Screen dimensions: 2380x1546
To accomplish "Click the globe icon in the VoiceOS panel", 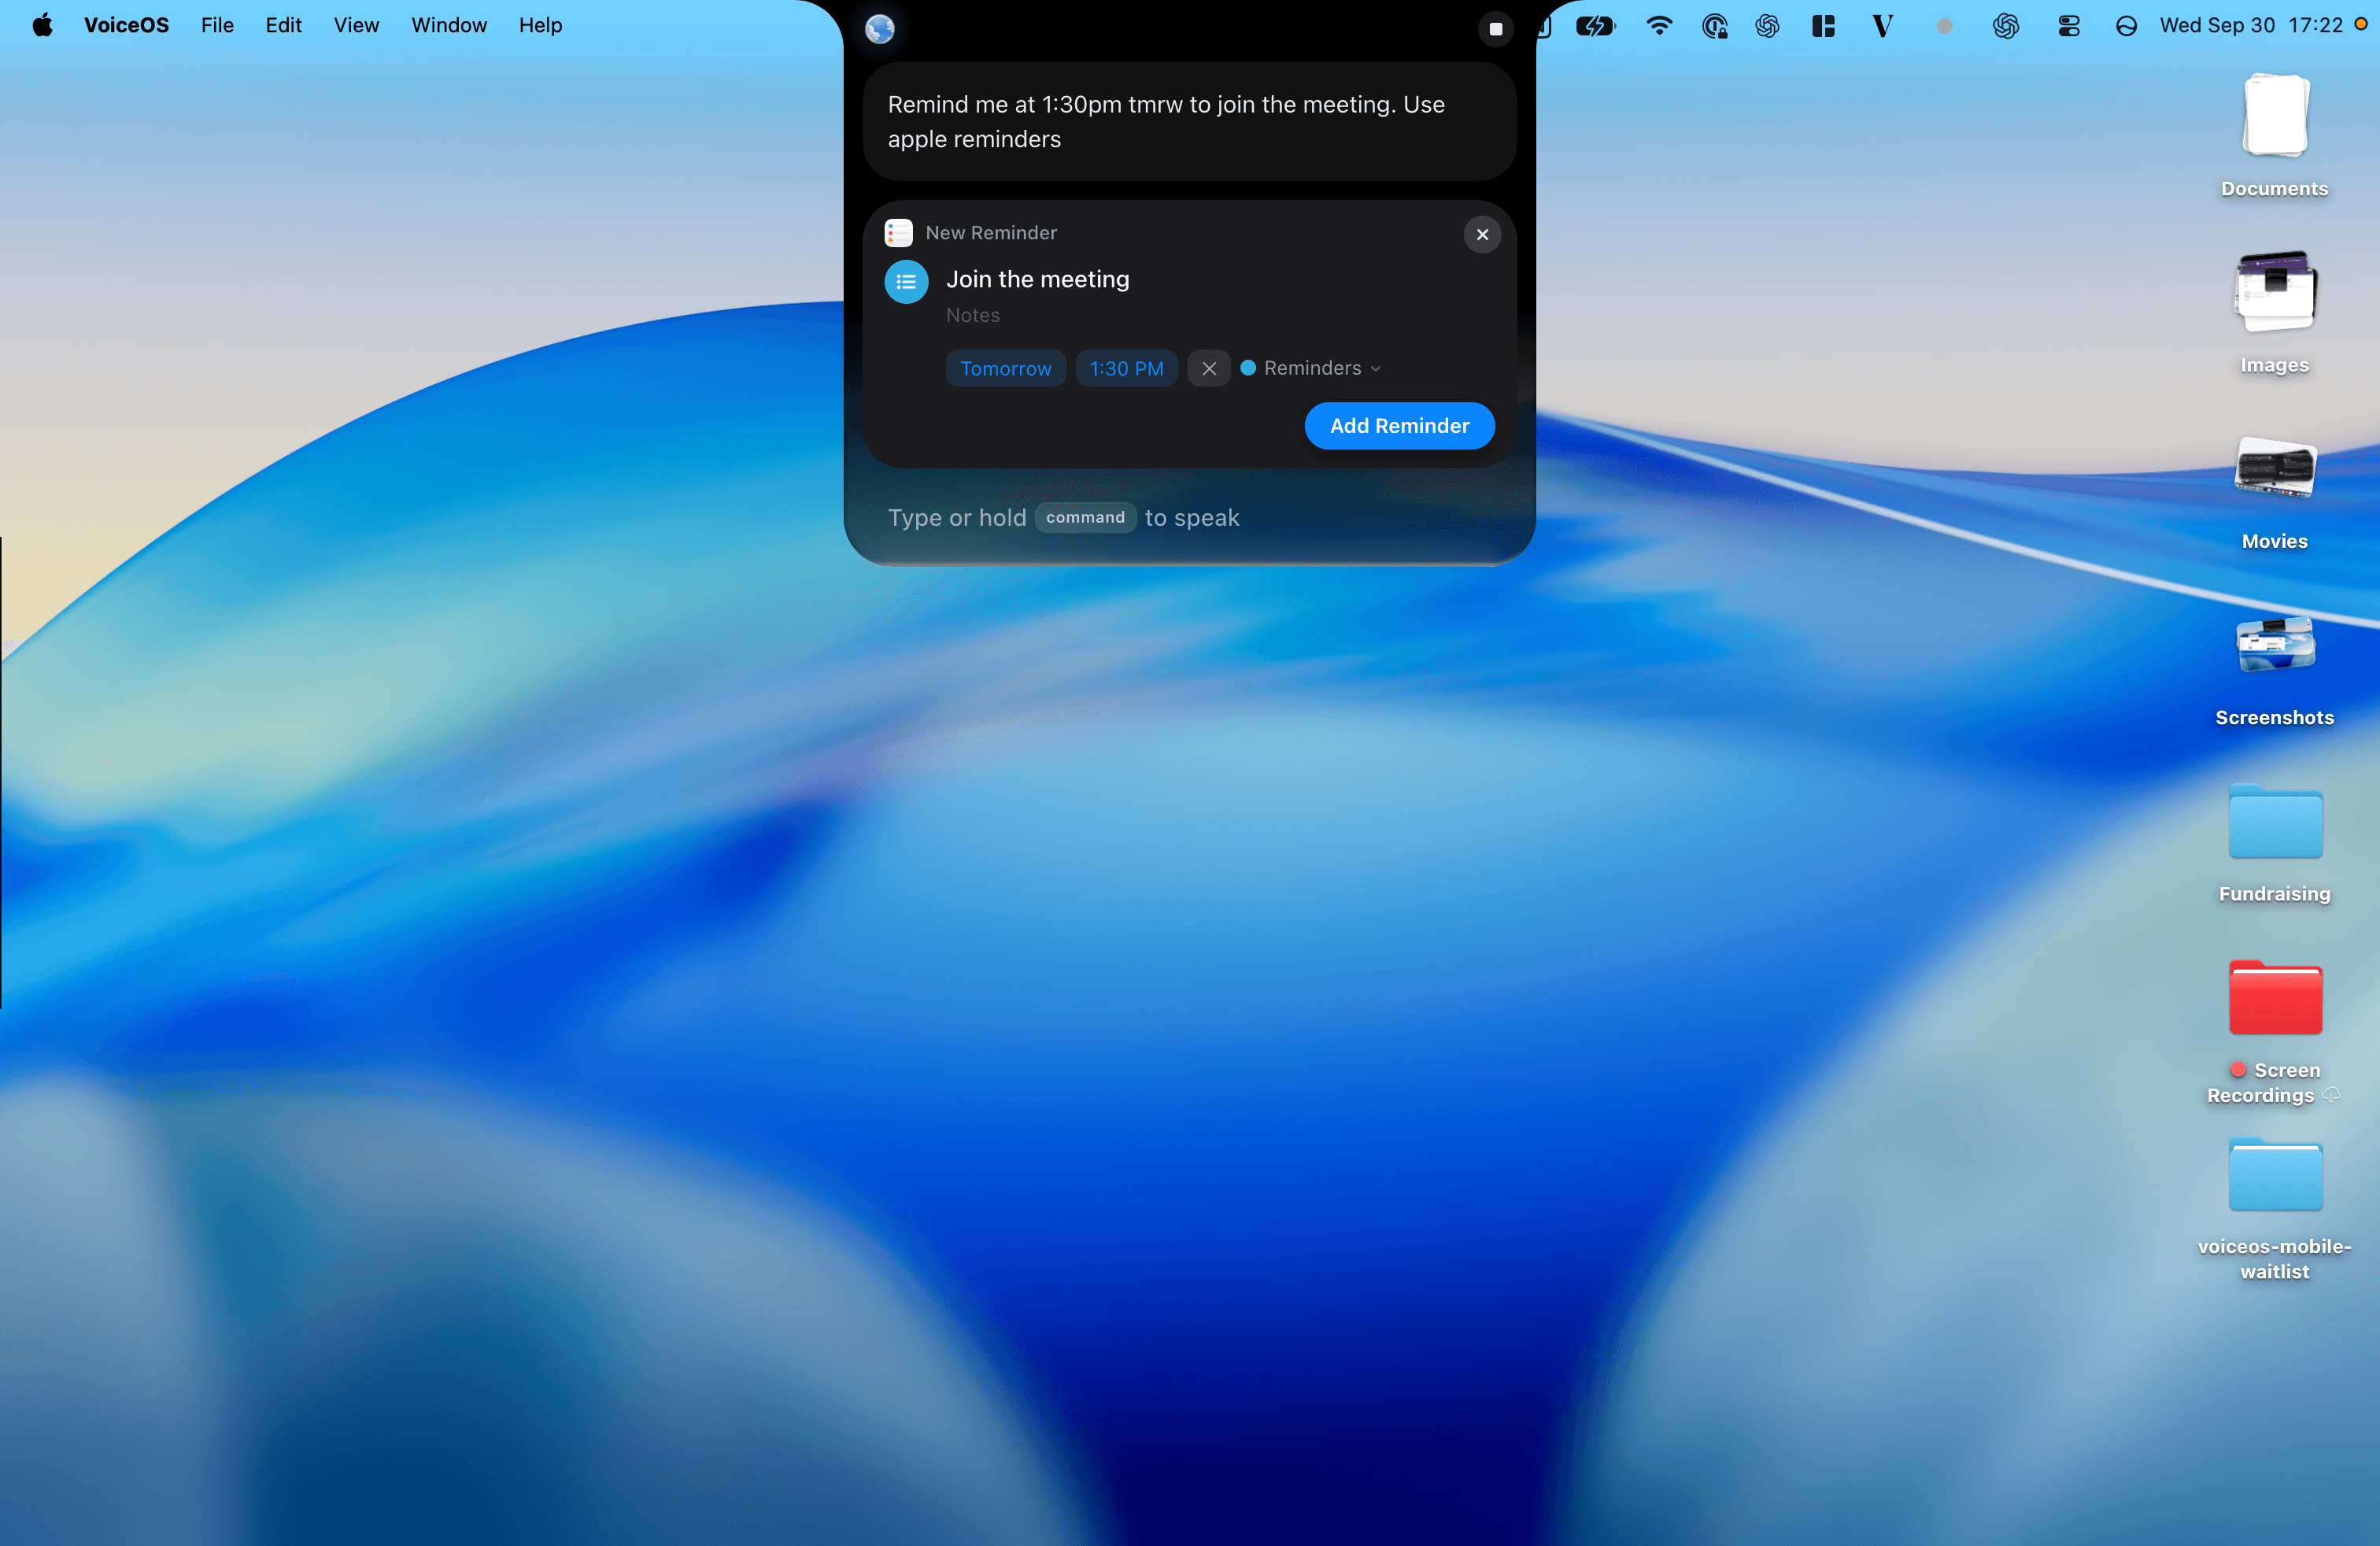I will coord(880,28).
